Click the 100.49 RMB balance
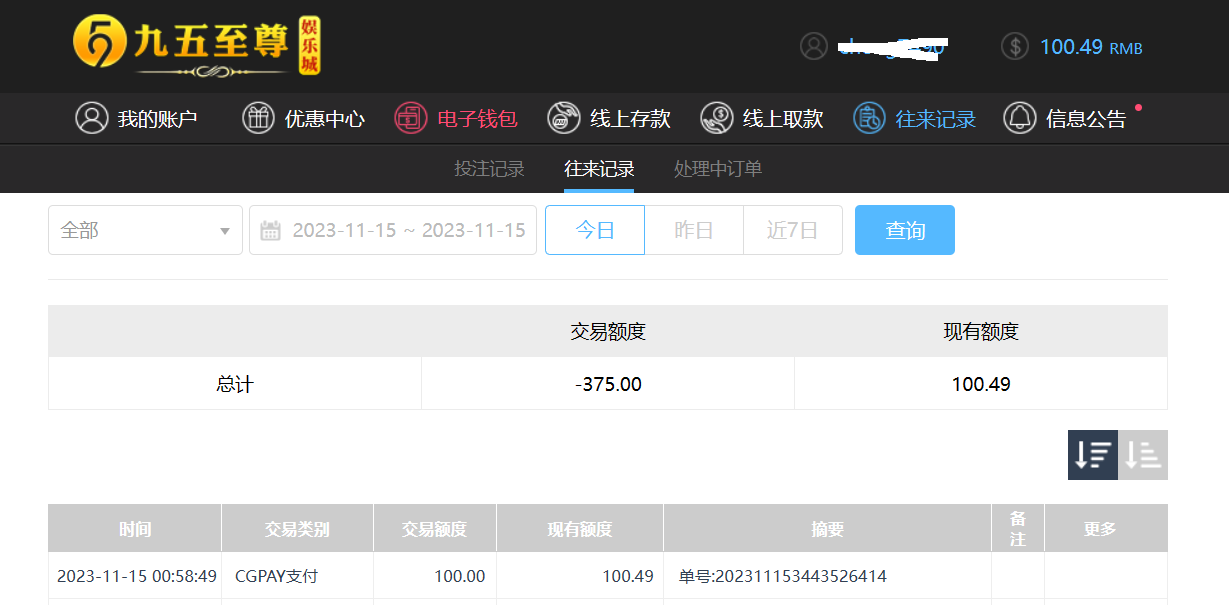 pyautogui.click(x=1091, y=47)
